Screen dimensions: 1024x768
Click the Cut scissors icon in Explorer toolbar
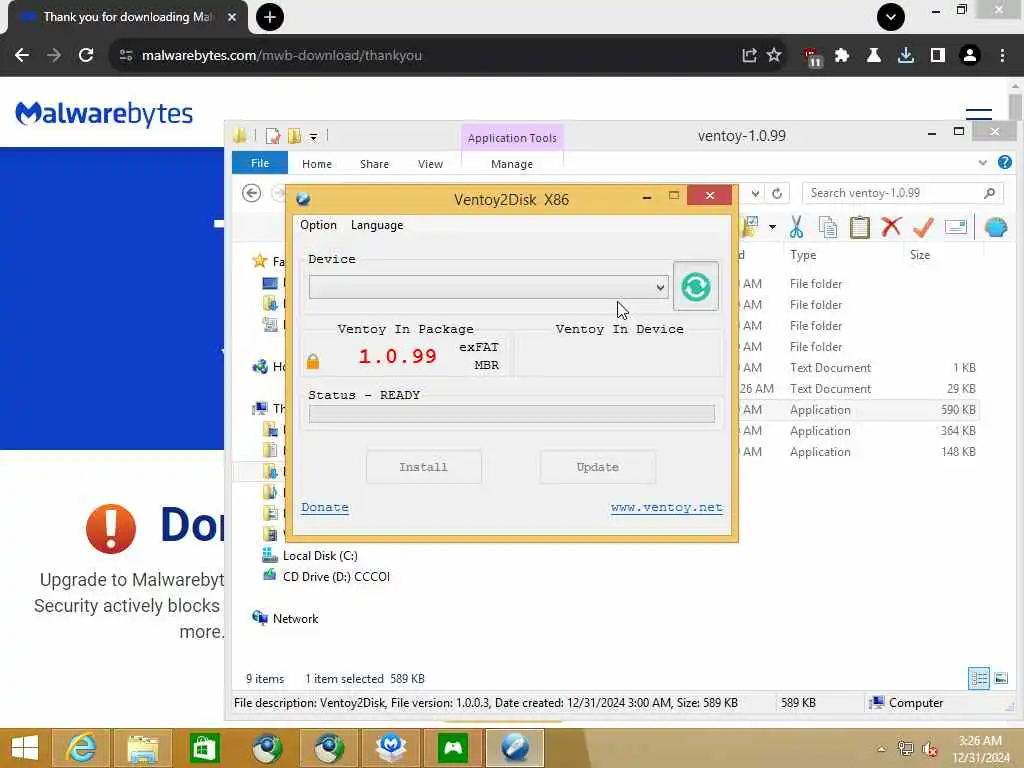pos(796,227)
